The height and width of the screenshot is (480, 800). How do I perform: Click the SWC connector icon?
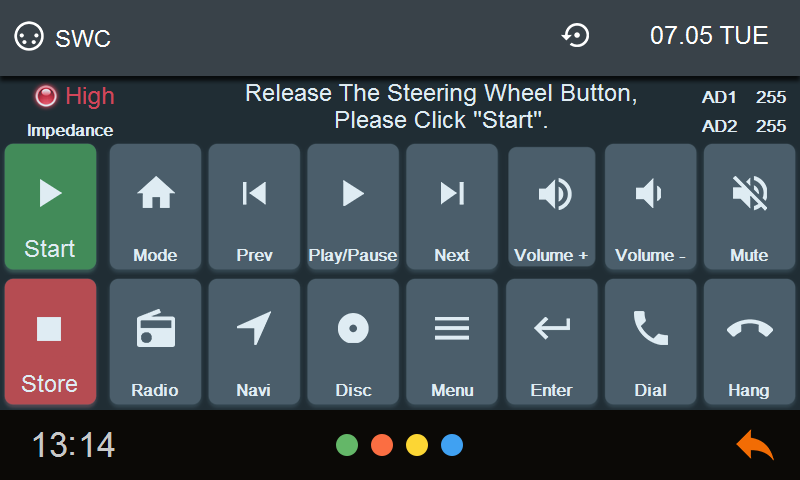(29, 36)
